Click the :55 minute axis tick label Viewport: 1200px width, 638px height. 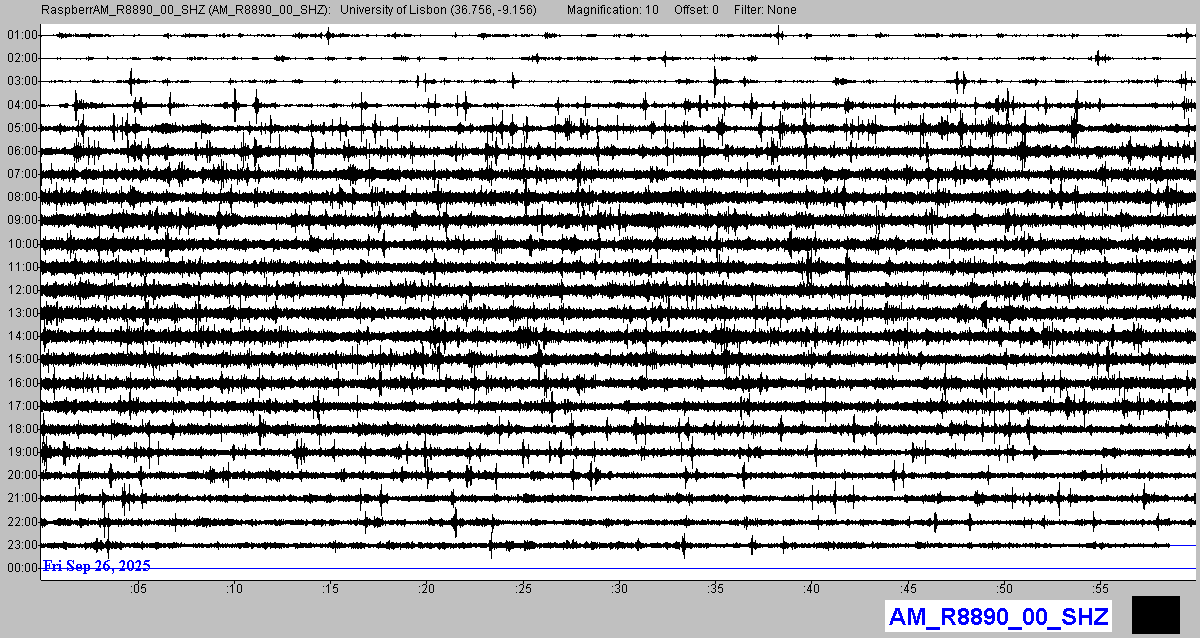point(1100,588)
